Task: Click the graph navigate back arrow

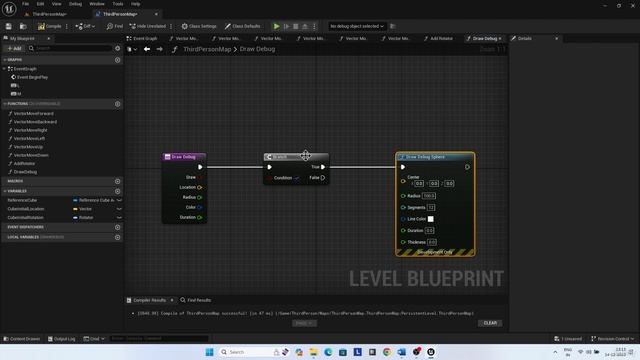Action: pos(147,49)
